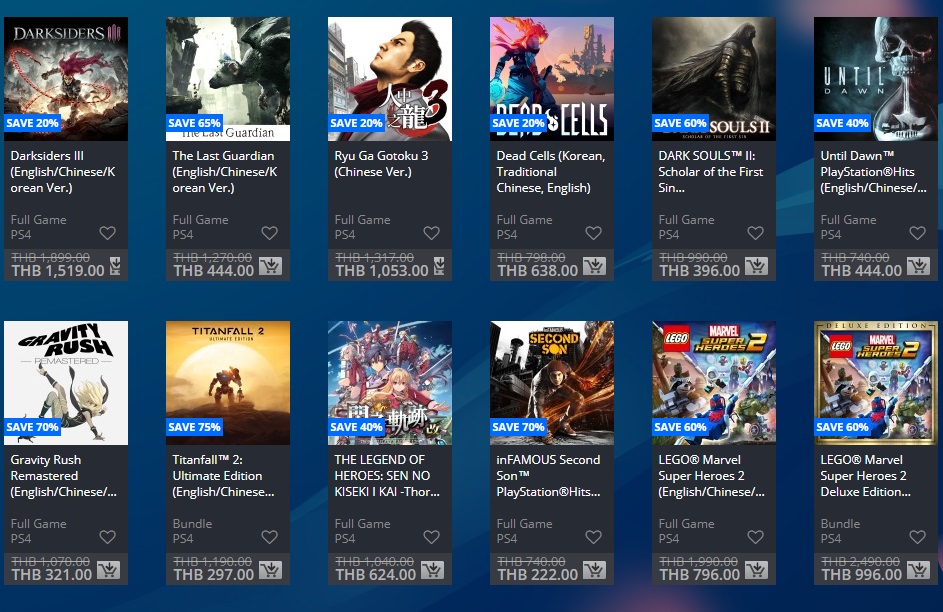Screen dimensions: 943x612
Task: Add LEGO Marvel Super Heroes 2 Full Game to cart
Action: tap(757, 570)
